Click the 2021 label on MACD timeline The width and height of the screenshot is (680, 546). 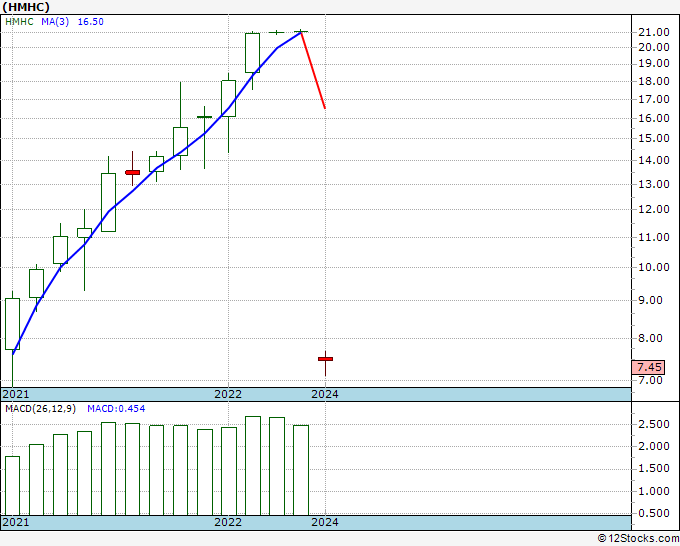[x=16, y=522]
